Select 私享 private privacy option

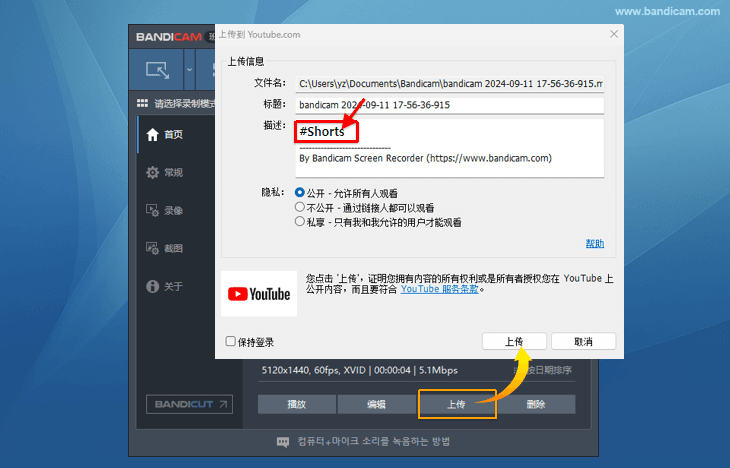[300, 222]
